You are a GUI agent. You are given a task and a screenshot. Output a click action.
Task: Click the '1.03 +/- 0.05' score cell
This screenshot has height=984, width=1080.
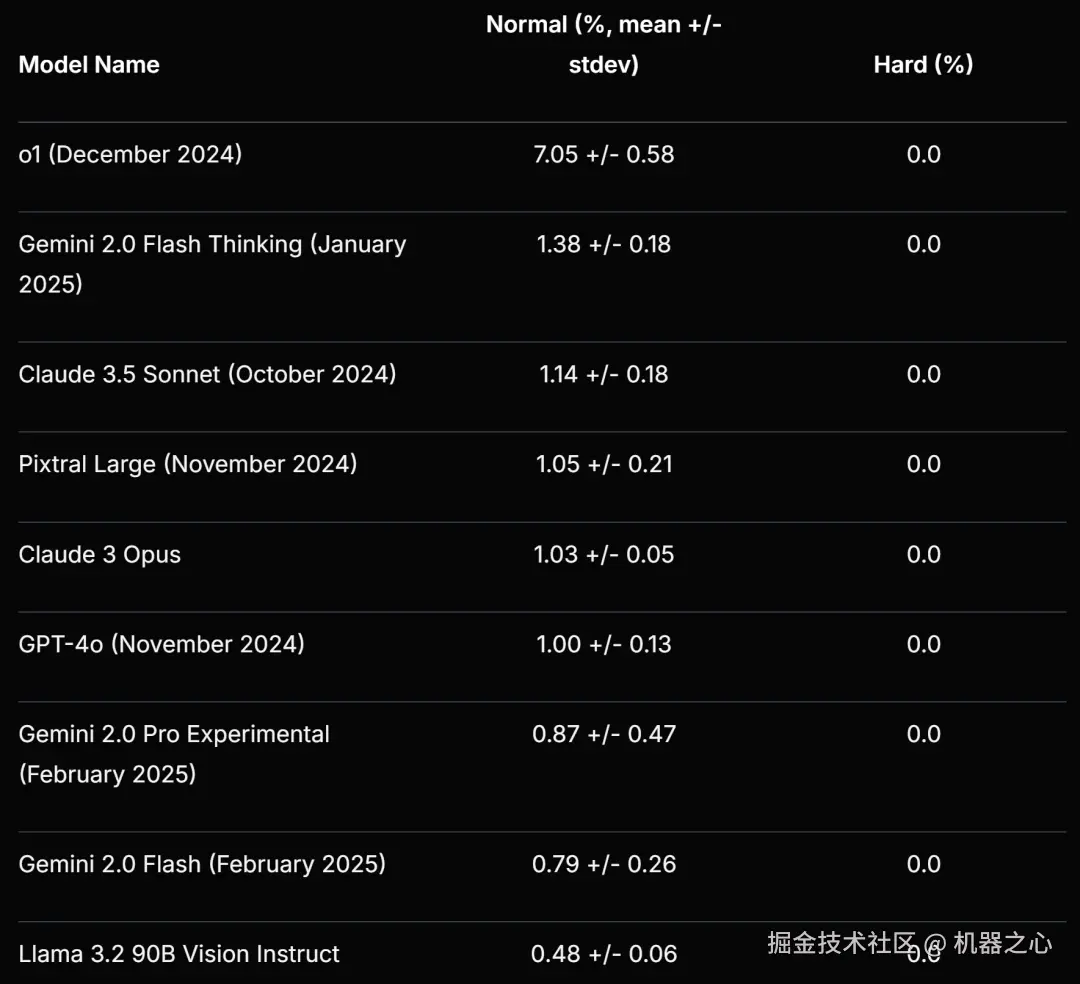[603, 554]
